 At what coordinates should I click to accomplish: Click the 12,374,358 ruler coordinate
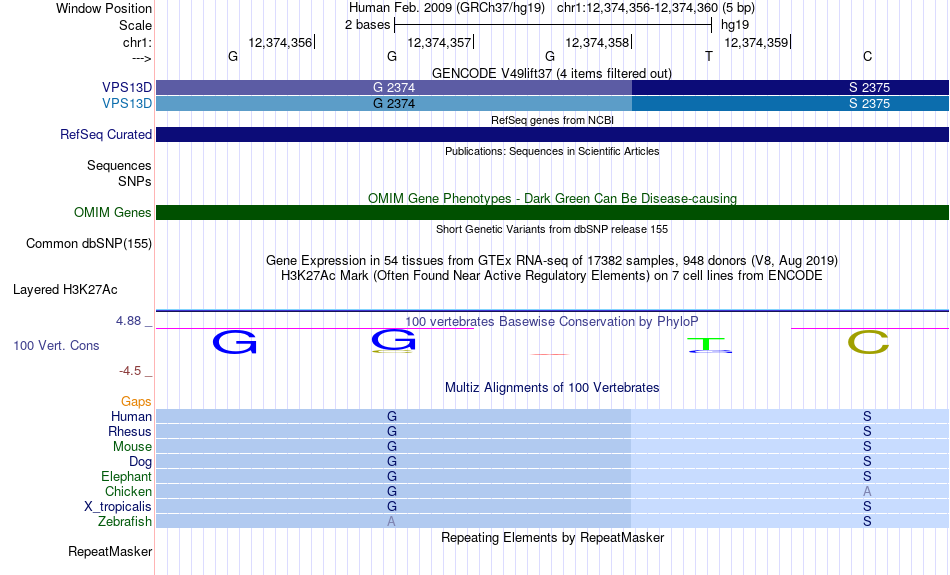click(x=597, y=42)
